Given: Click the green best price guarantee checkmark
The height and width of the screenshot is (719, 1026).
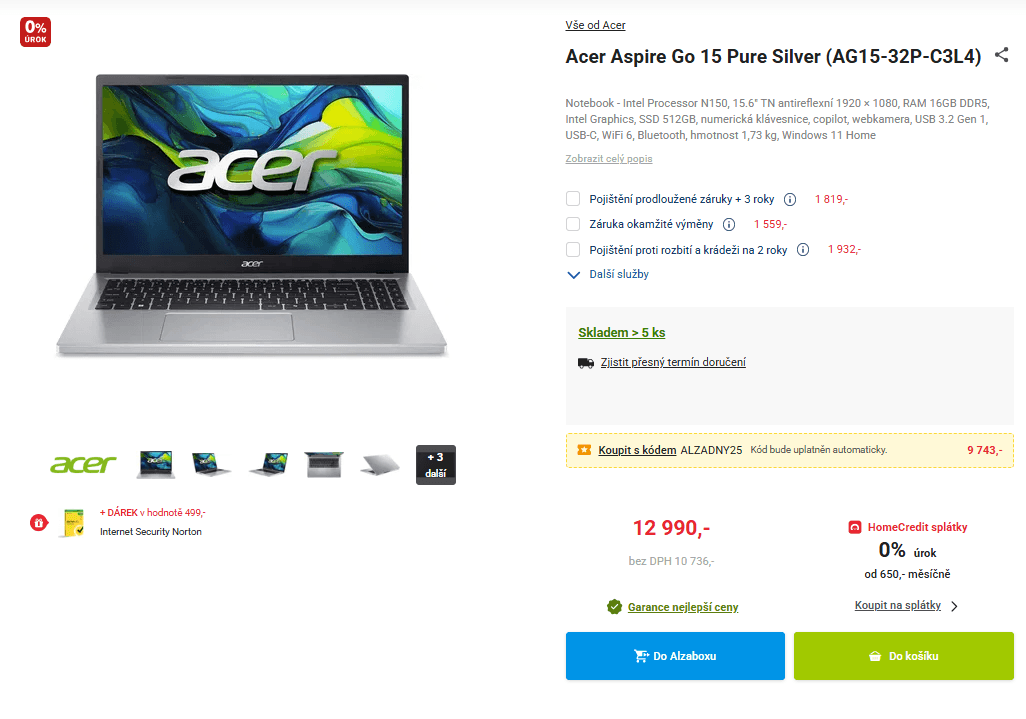Looking at the screenshot, I should click(x=614, y=607).
